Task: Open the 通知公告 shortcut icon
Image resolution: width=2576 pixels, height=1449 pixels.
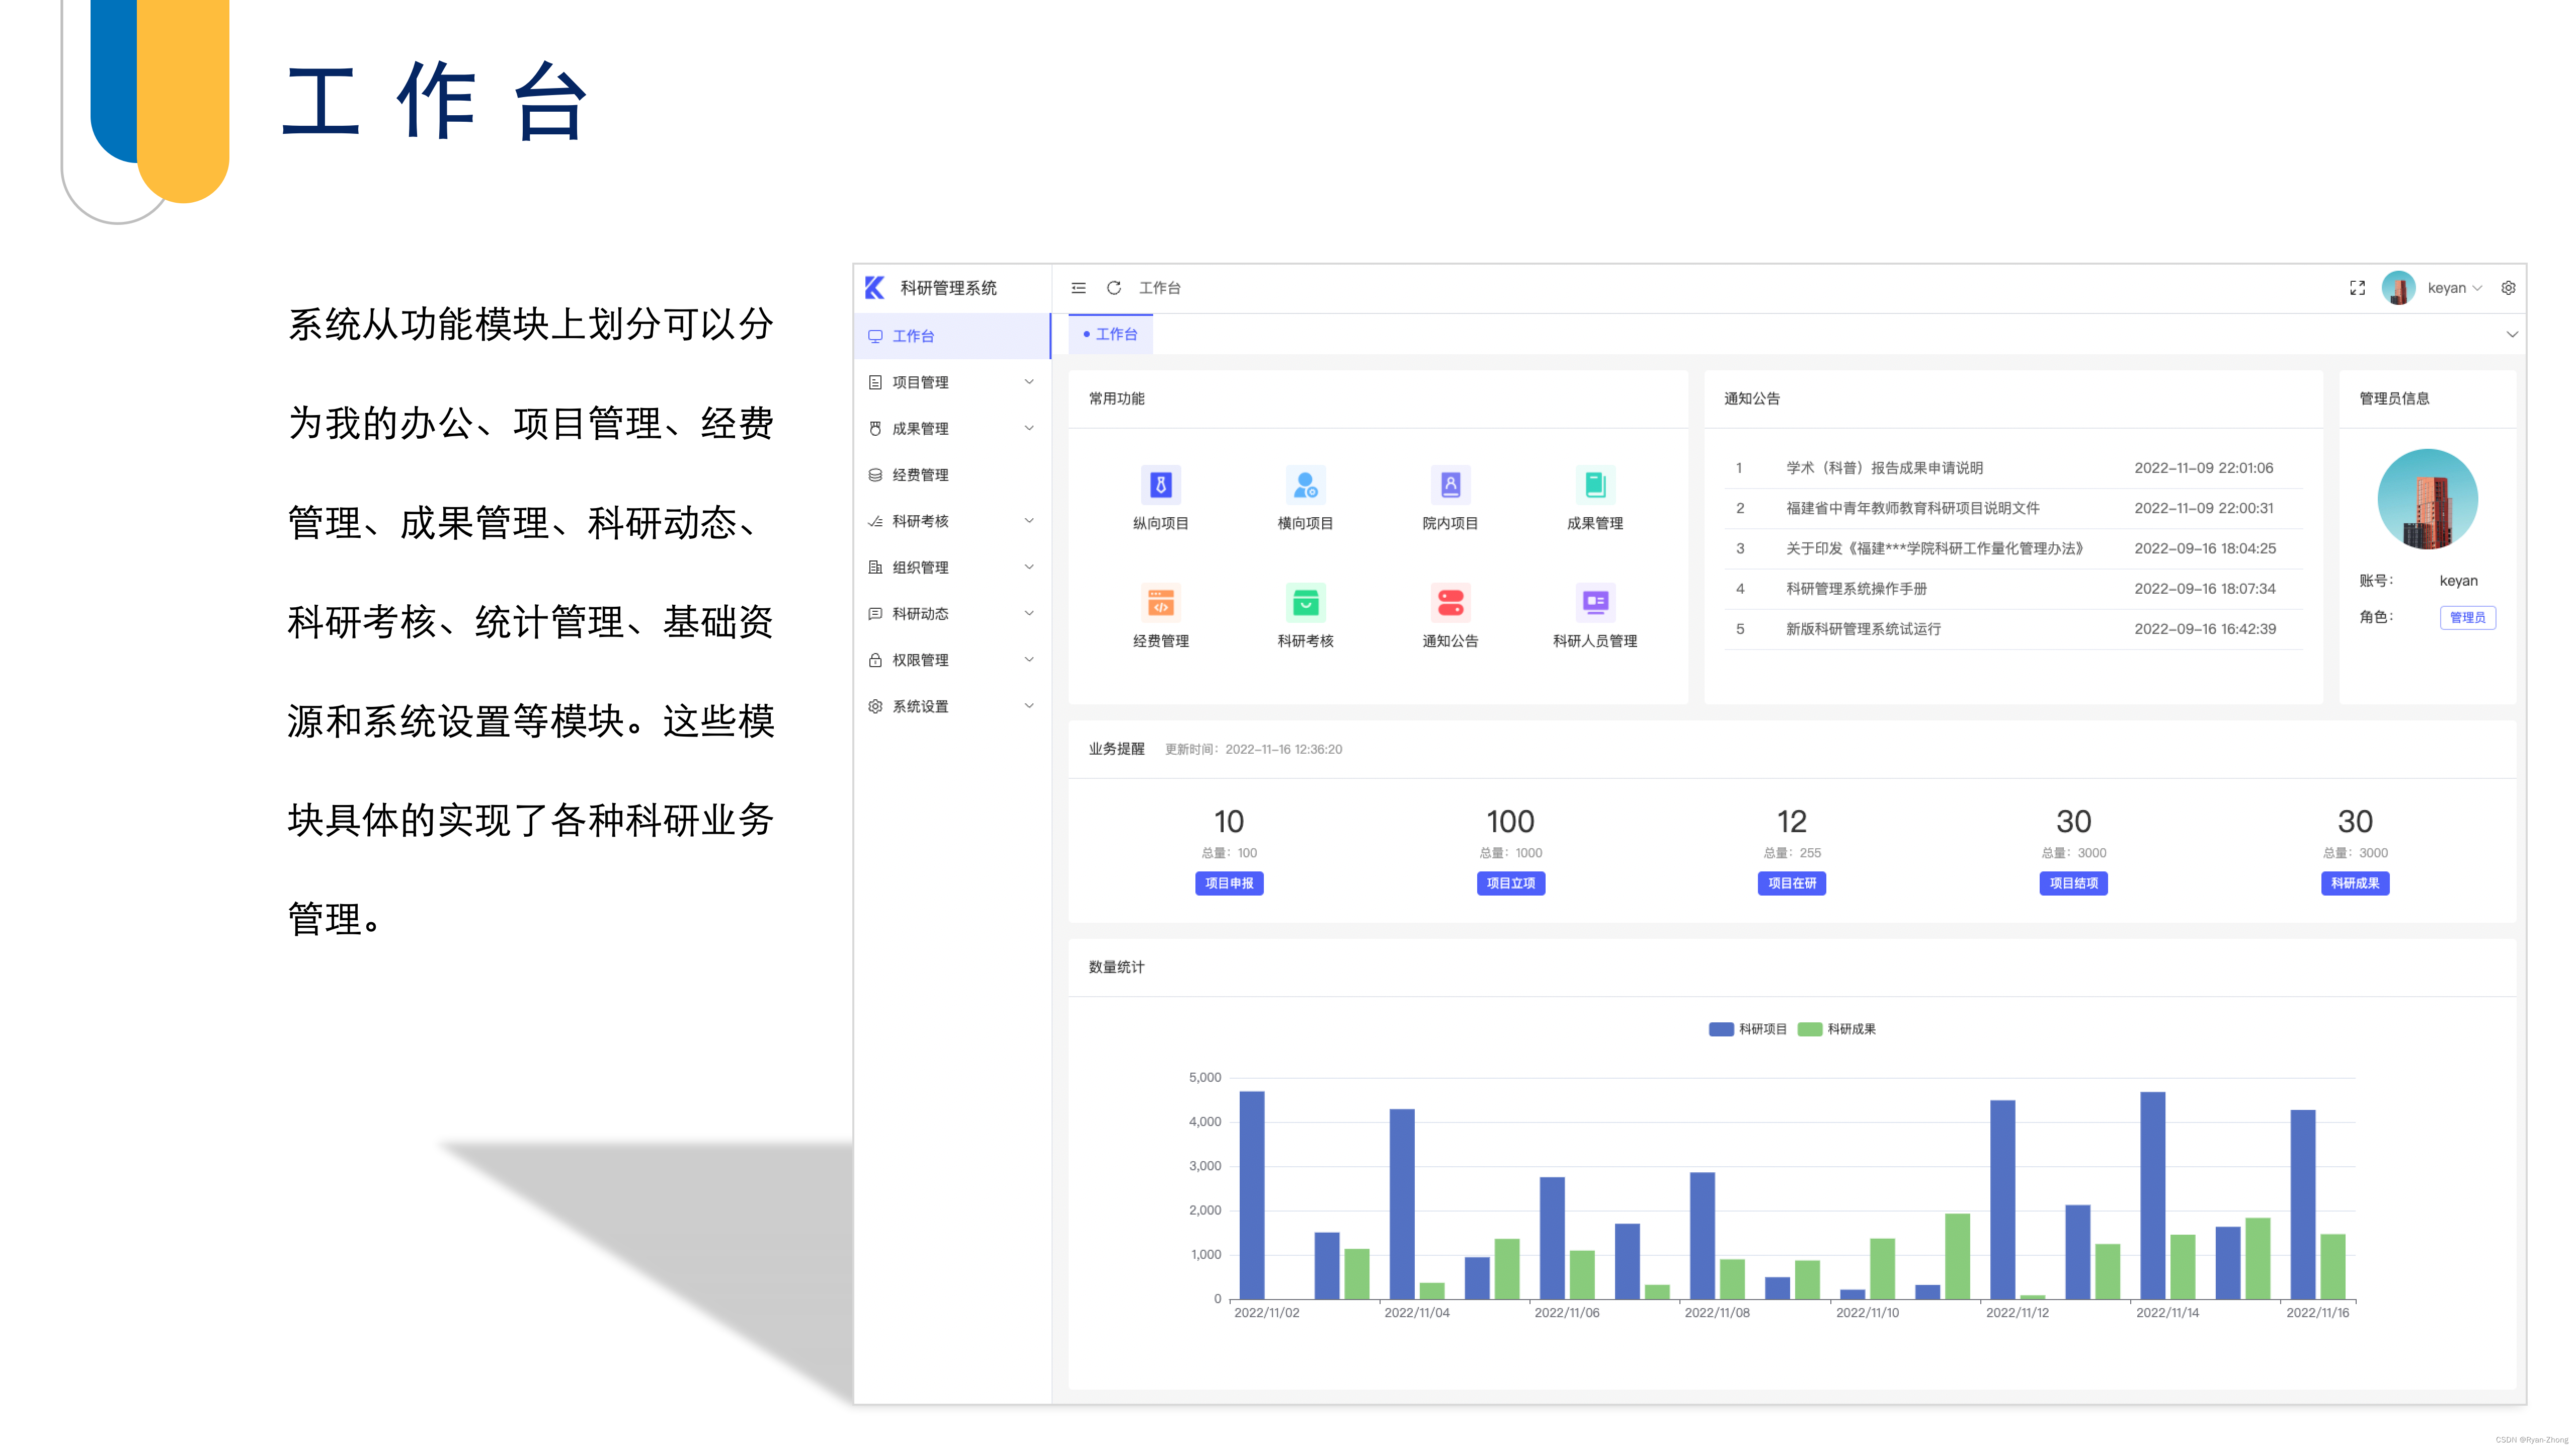Action: point(1450,603)
